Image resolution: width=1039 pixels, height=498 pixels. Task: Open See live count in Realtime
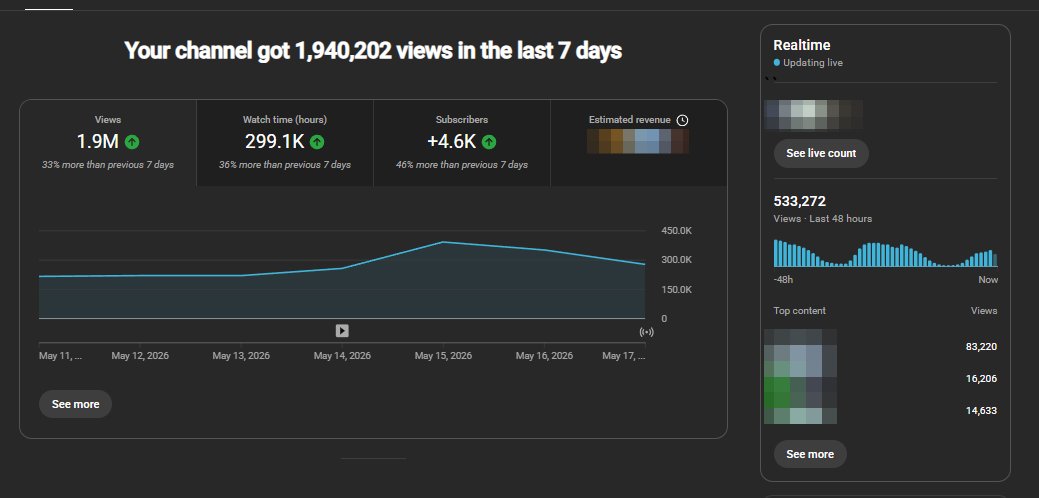(x=821, y=153)
